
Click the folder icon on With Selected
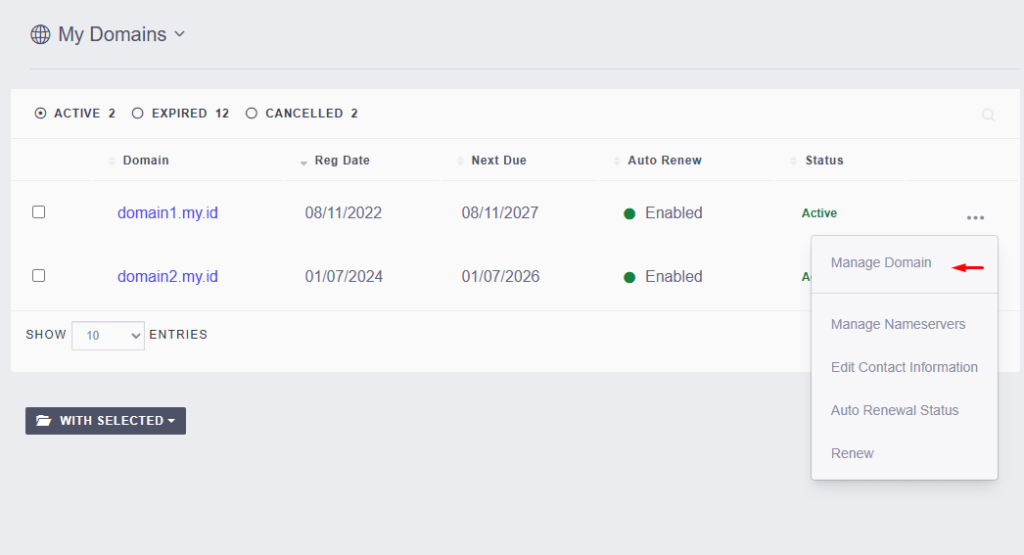click(43, 421)
